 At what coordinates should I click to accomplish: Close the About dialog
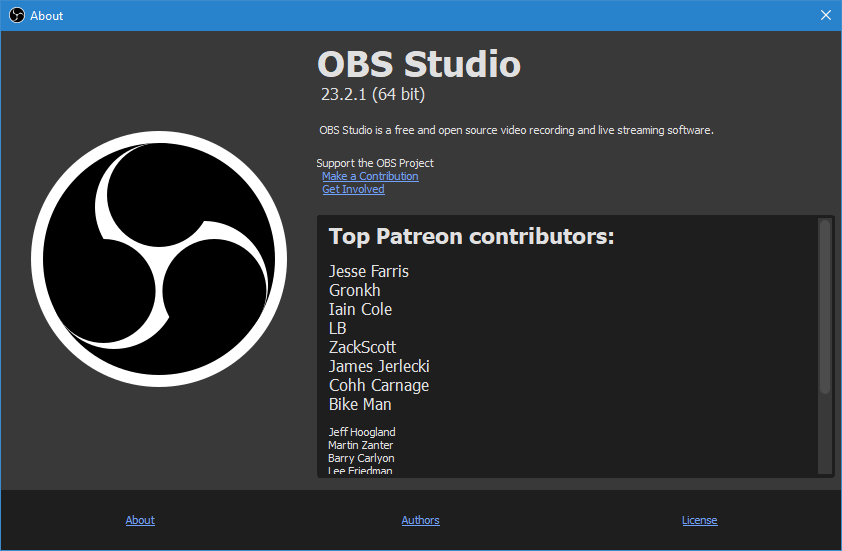[826, 15]
